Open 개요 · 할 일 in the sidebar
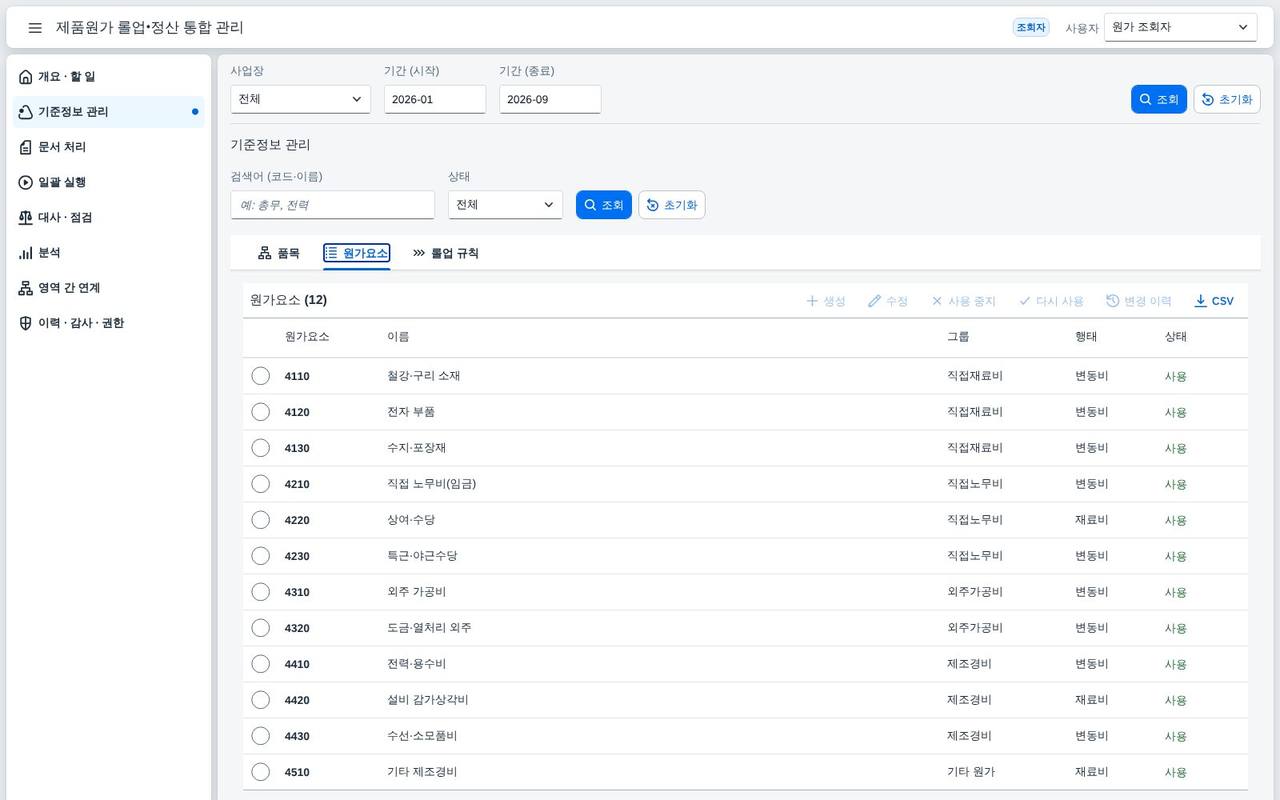Screen dimensions: 1280x800 (x=110, y=77)
